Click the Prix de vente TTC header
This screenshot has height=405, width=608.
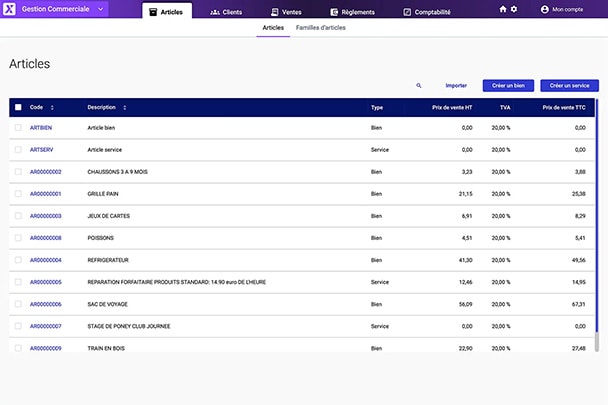coord(564,107)
